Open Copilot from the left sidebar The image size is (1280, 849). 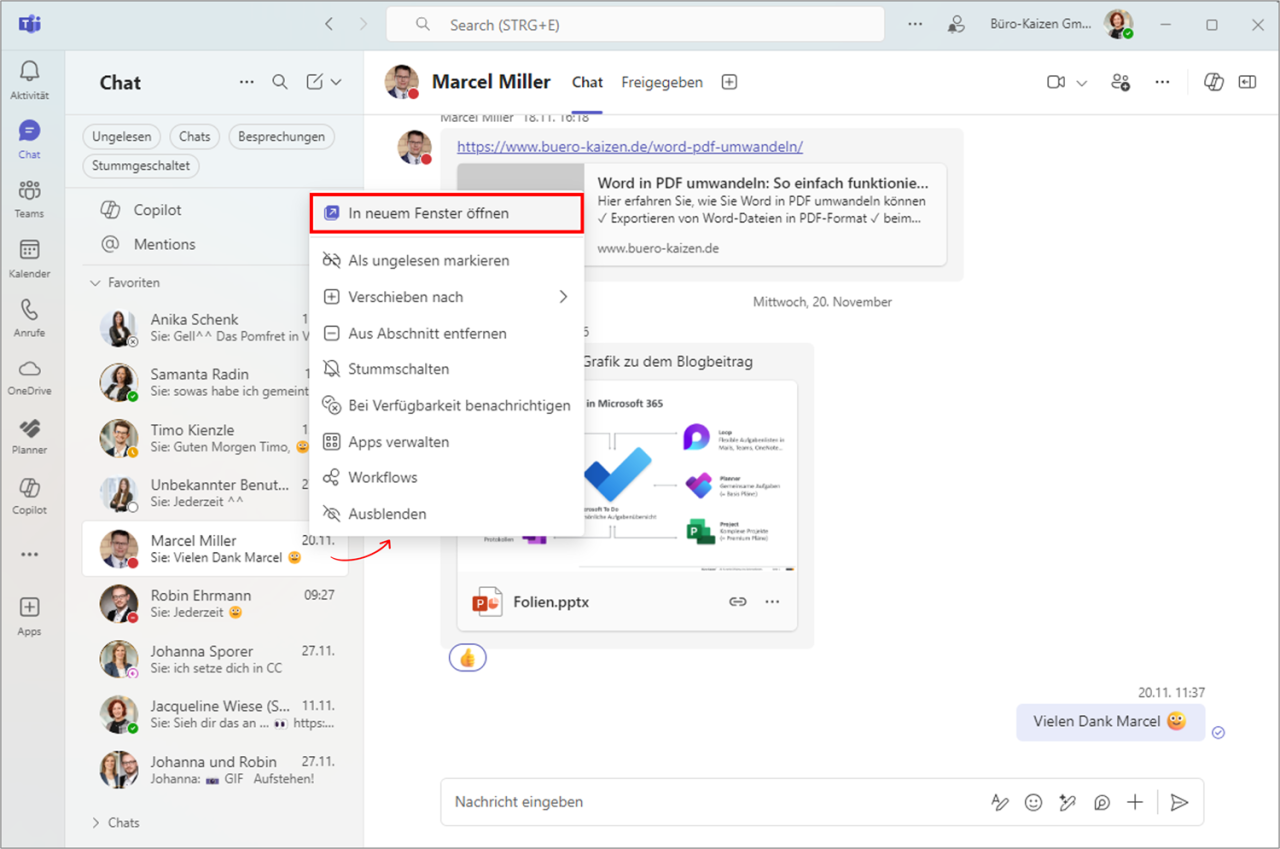(x=29, y=494)
